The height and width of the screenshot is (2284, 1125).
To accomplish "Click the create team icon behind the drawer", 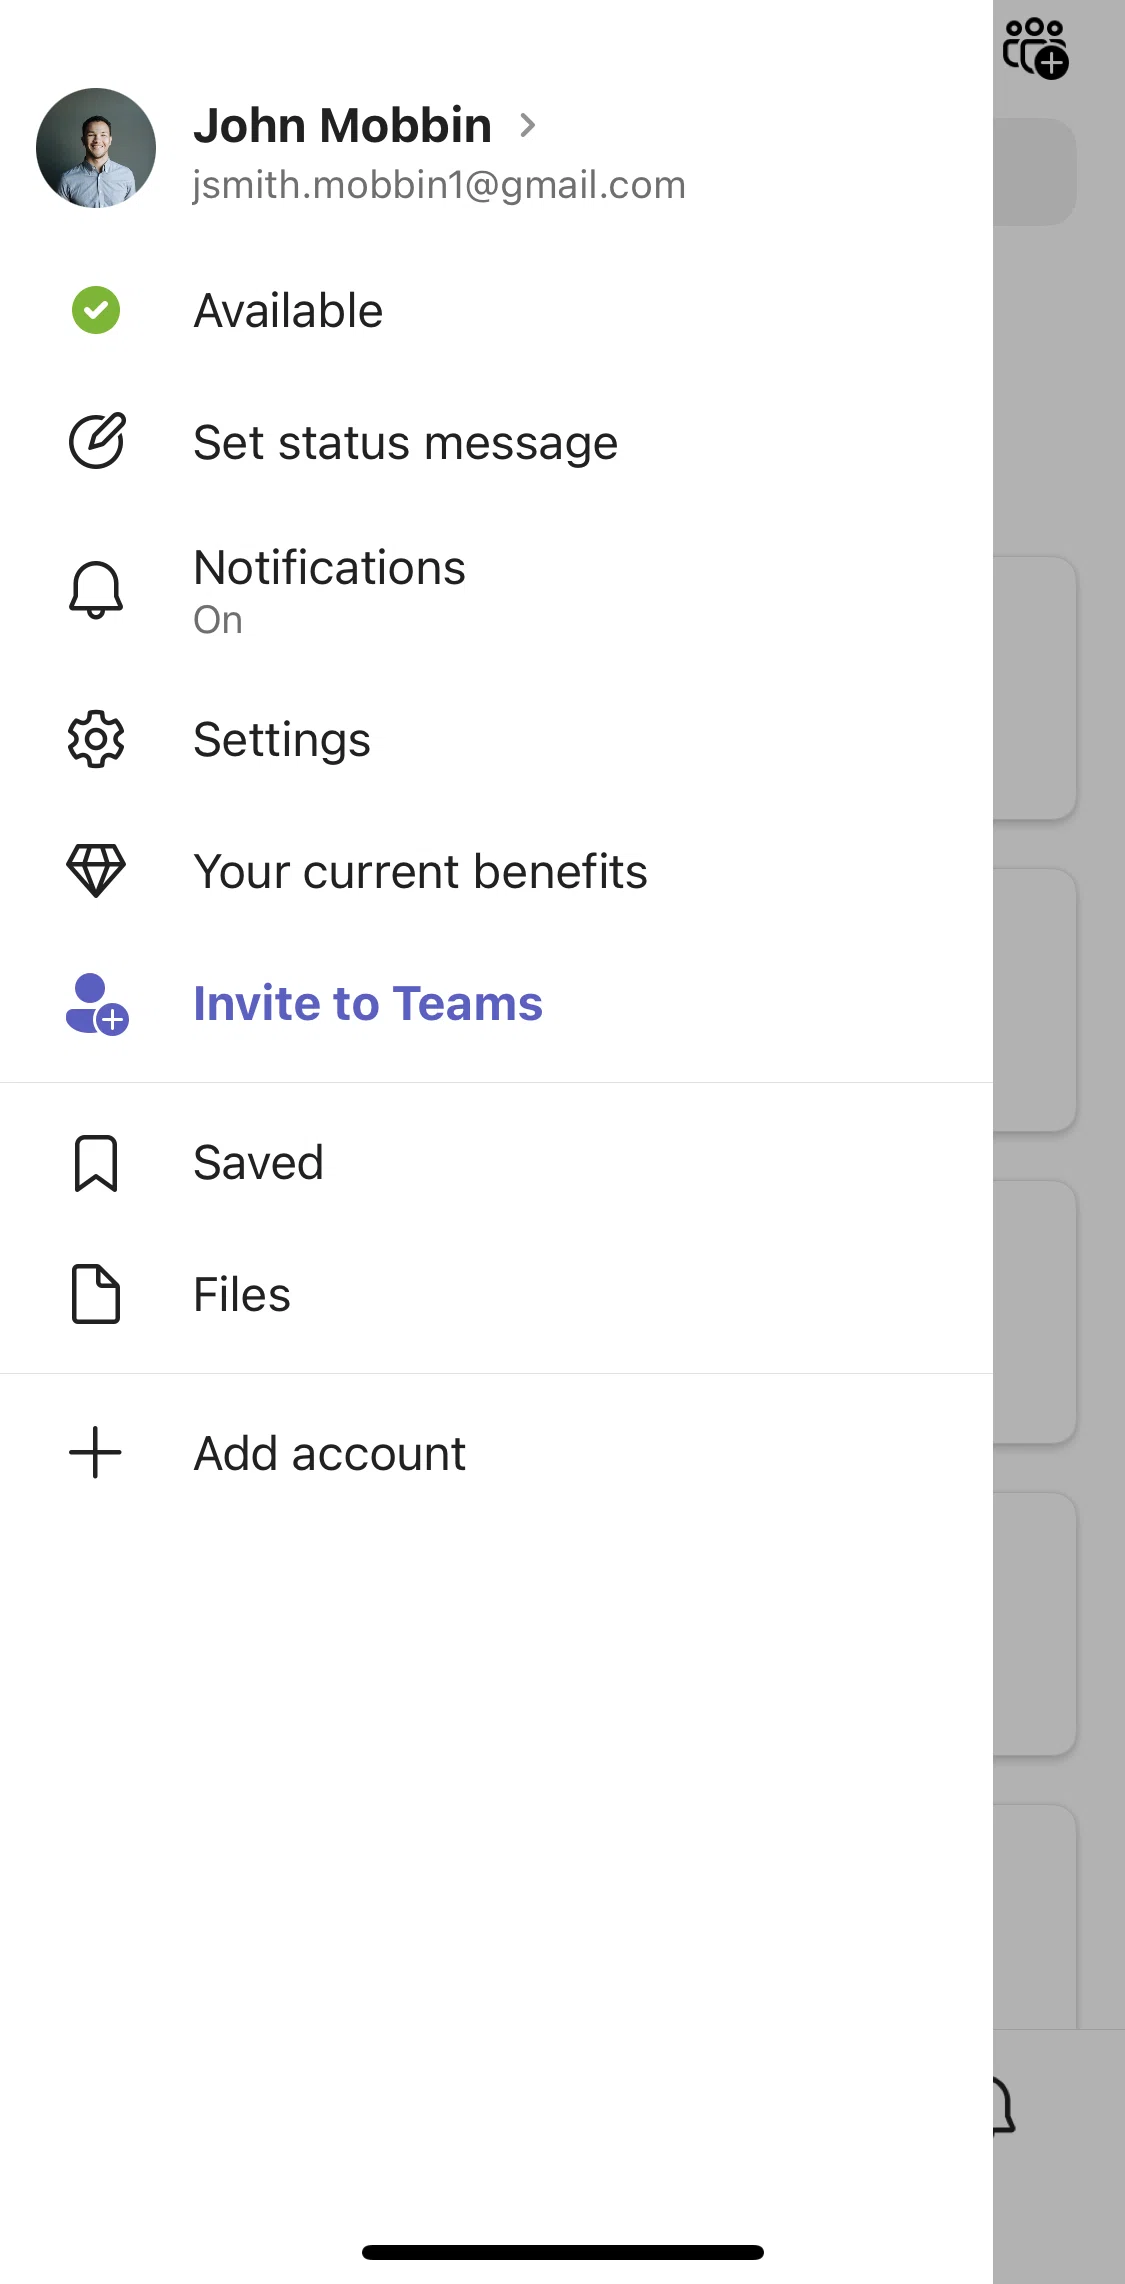I will [x=1036, y=47].
